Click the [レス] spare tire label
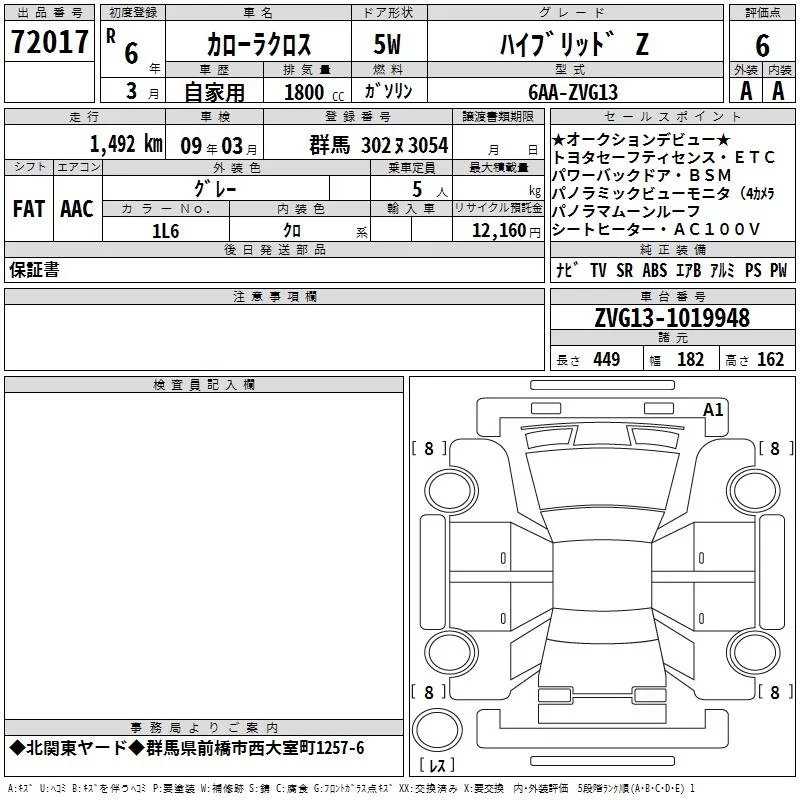The height and width of the screenshot is (800, 800). (437, 765)
